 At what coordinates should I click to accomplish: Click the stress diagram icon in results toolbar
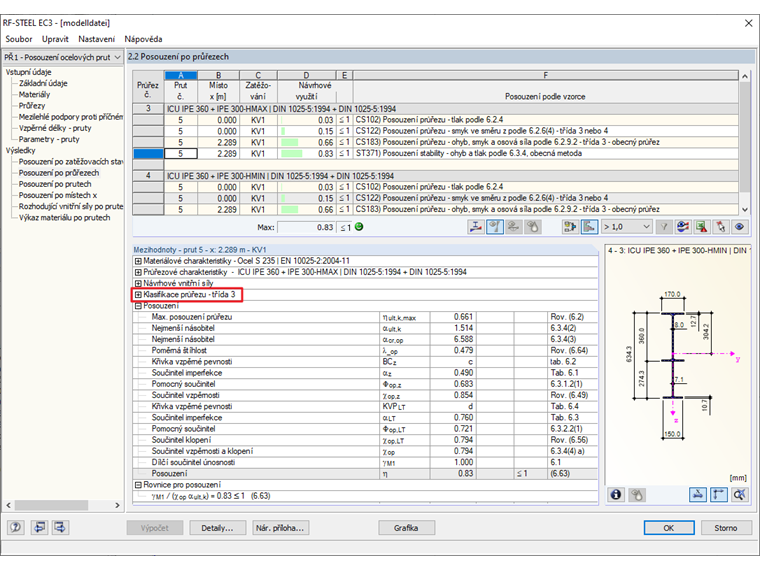(x=475, y=227)
